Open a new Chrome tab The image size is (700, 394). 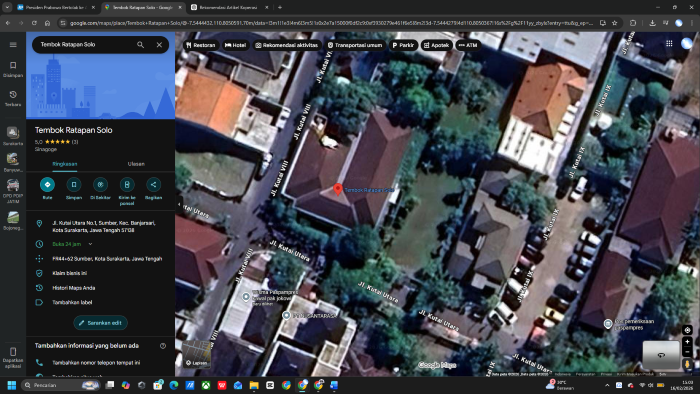point(280,8)
